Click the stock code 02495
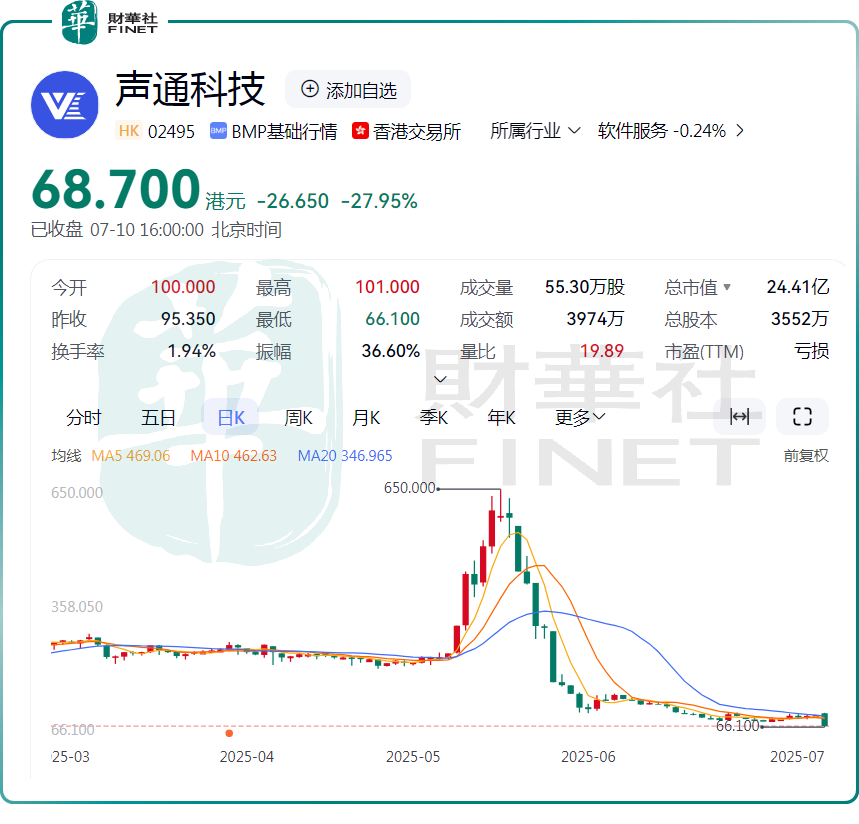The height and width of the screenshot is (824, 859). pyautogui.click(x=171, y=131)
